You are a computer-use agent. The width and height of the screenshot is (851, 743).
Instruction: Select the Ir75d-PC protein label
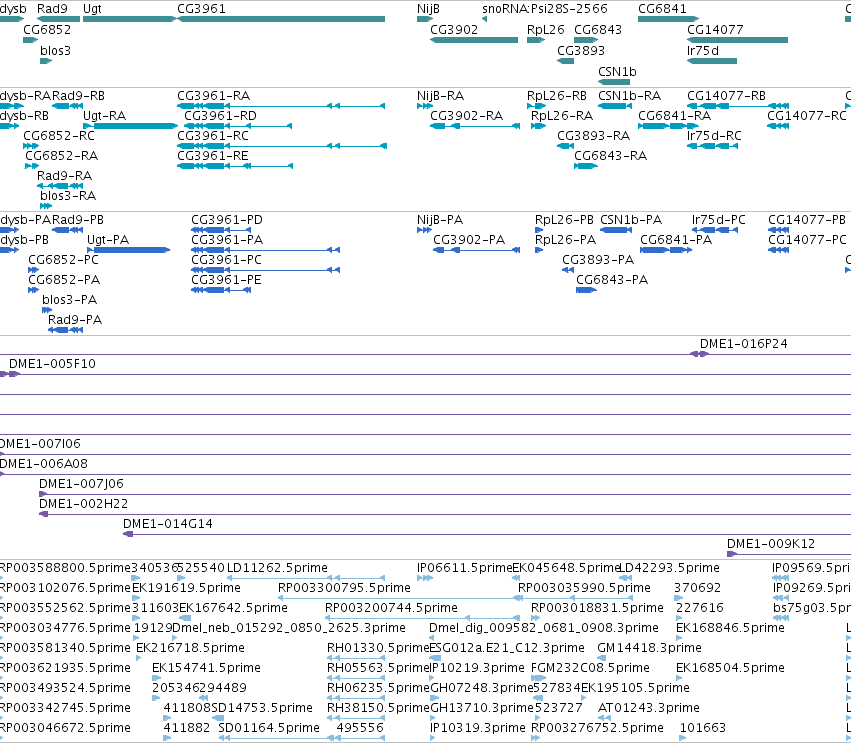719,220
